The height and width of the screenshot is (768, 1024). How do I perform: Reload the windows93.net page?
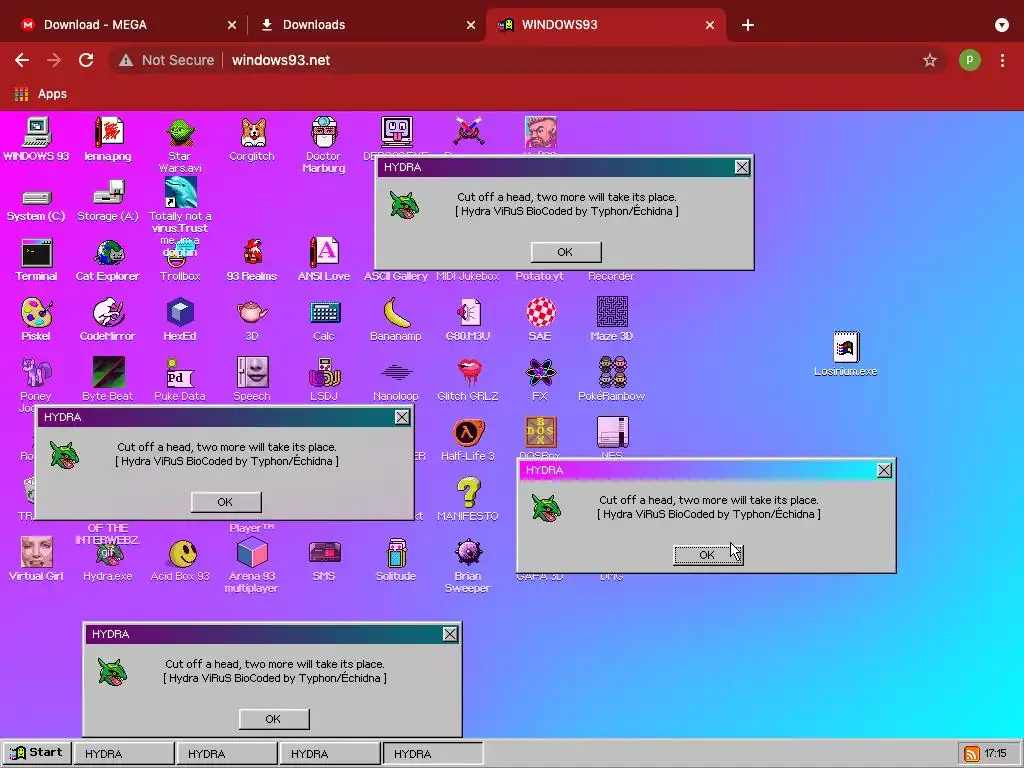click(x=86, y=60)
